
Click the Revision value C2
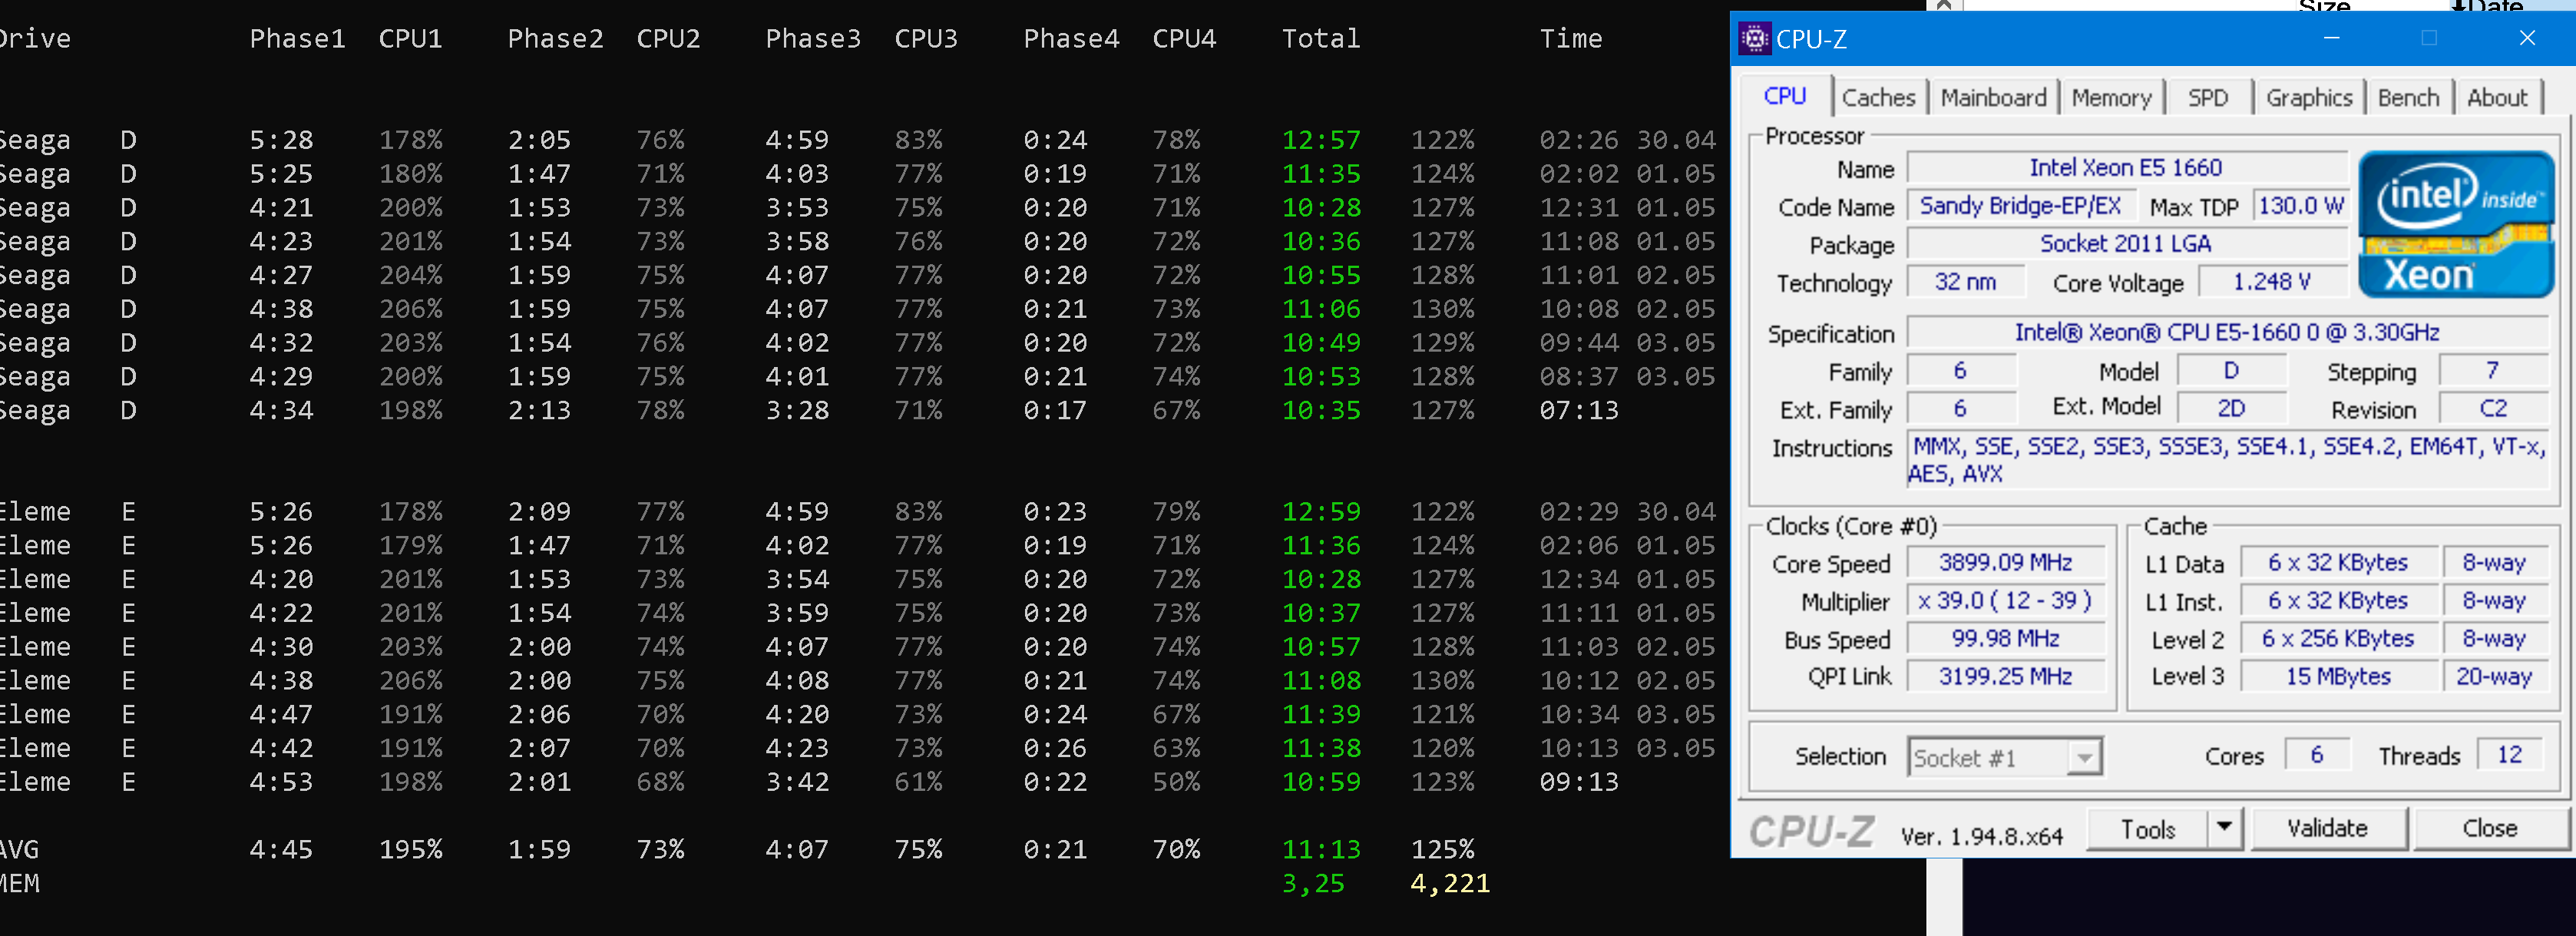2492,408
